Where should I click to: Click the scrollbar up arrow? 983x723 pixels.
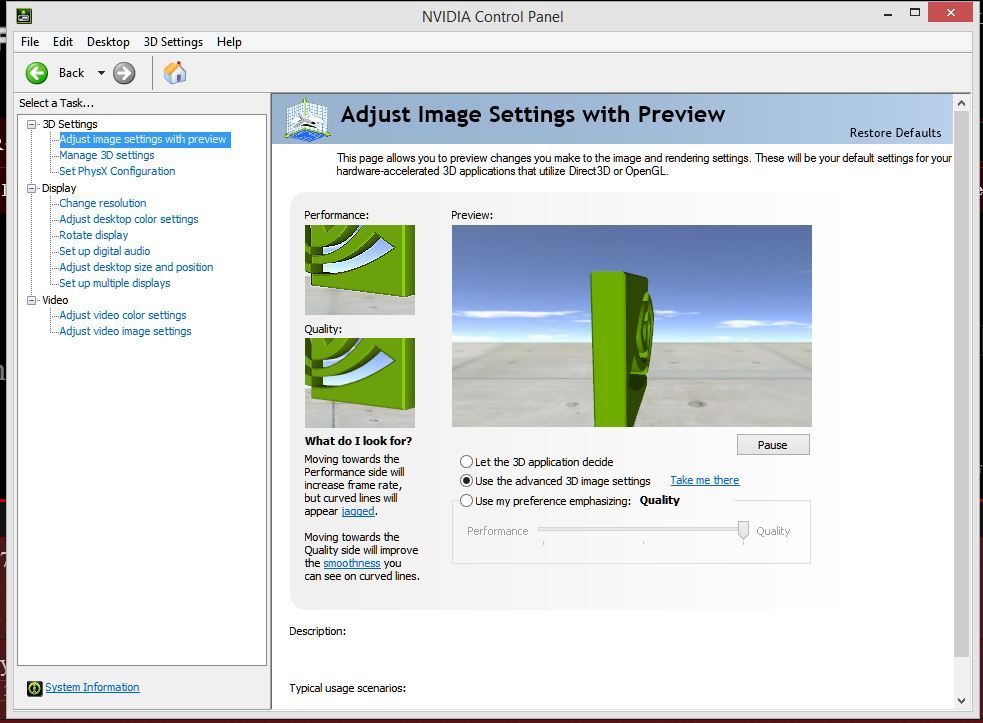[x=962, y=103]
